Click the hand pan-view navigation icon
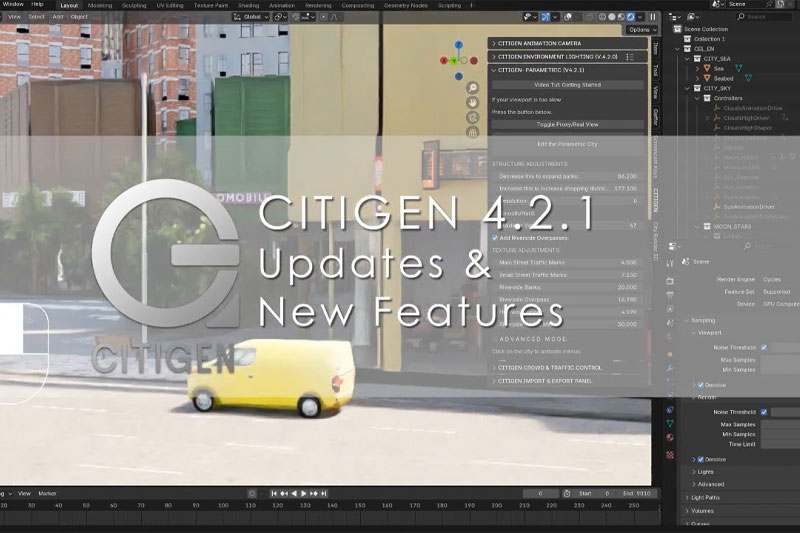The image size is (800, 533). [x=472, y=103]
